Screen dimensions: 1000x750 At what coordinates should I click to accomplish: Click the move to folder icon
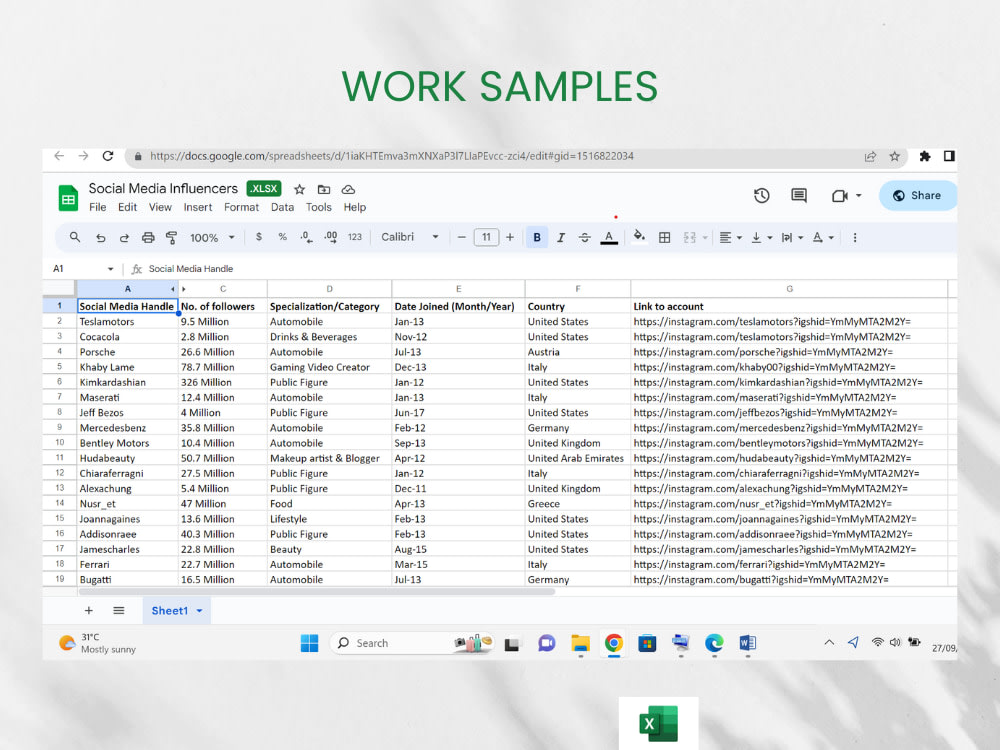coord(324,189)
